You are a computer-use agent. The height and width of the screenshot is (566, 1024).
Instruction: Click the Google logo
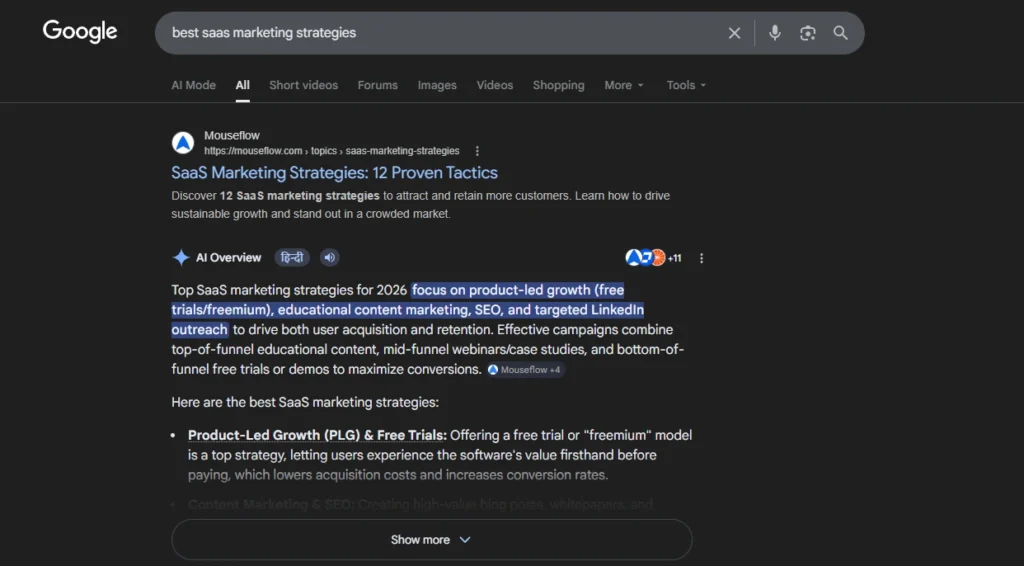tap(80, 31)
